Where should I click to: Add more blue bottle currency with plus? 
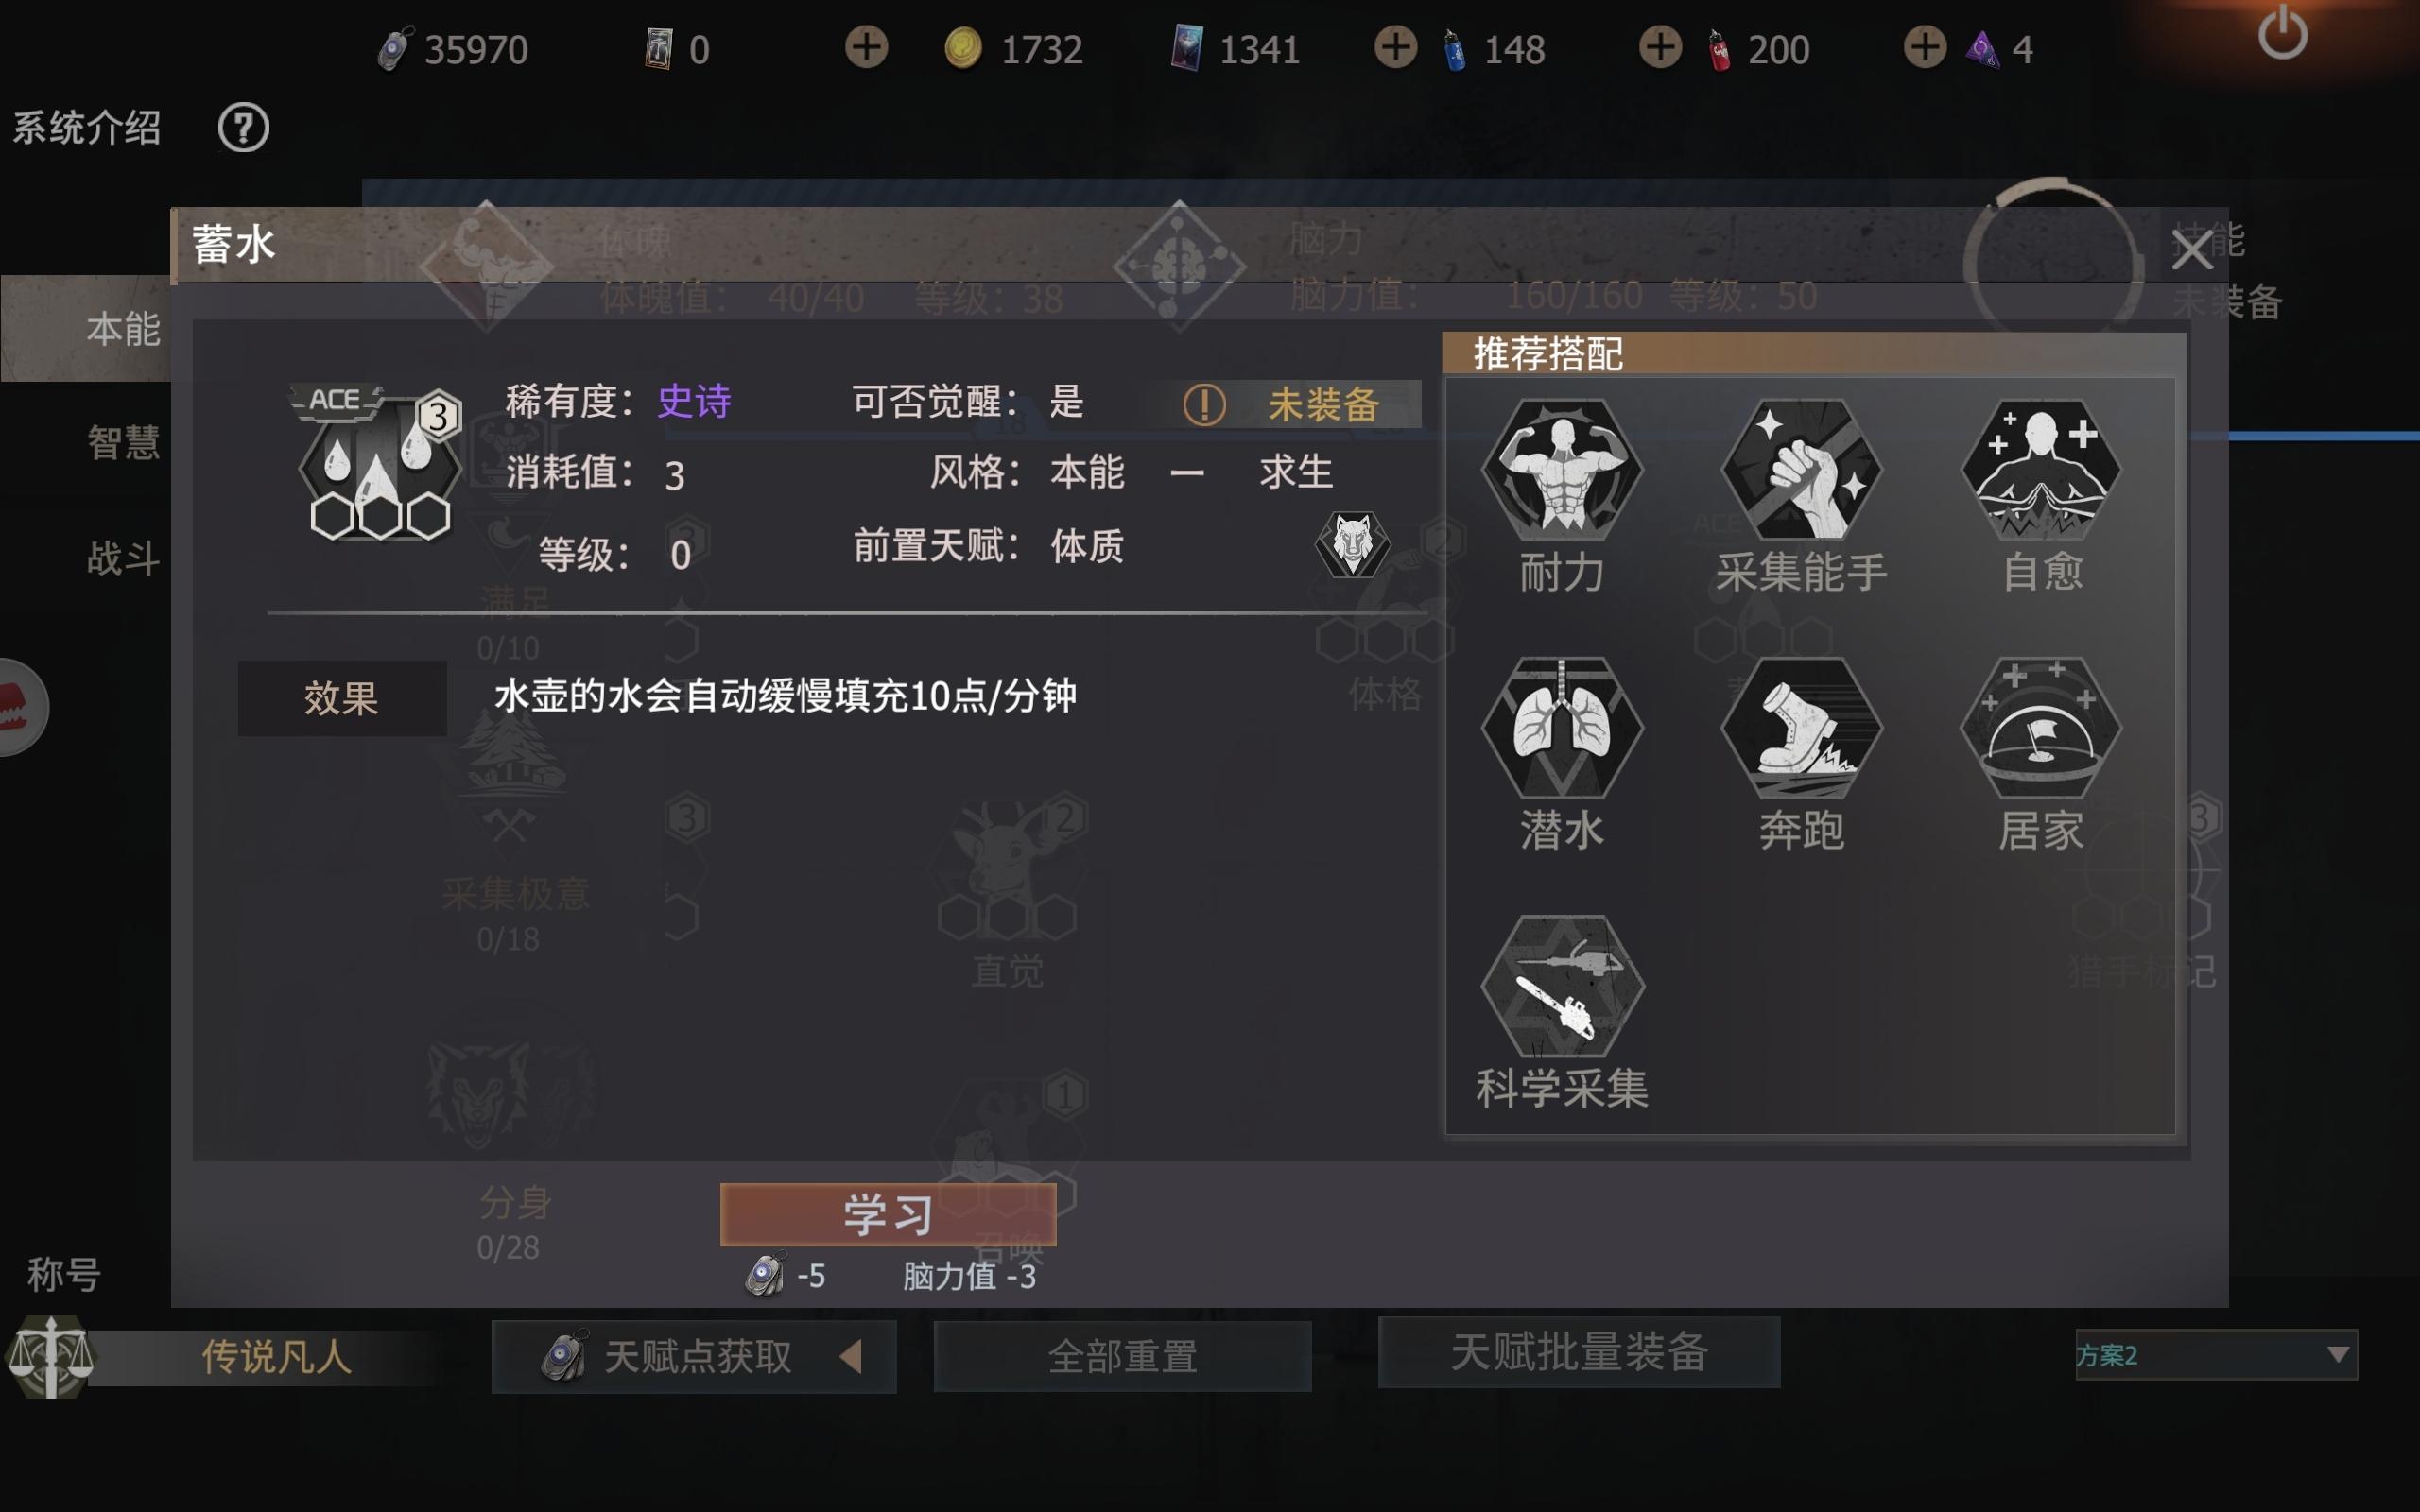pyautogui.click(x=1395, y=47)
